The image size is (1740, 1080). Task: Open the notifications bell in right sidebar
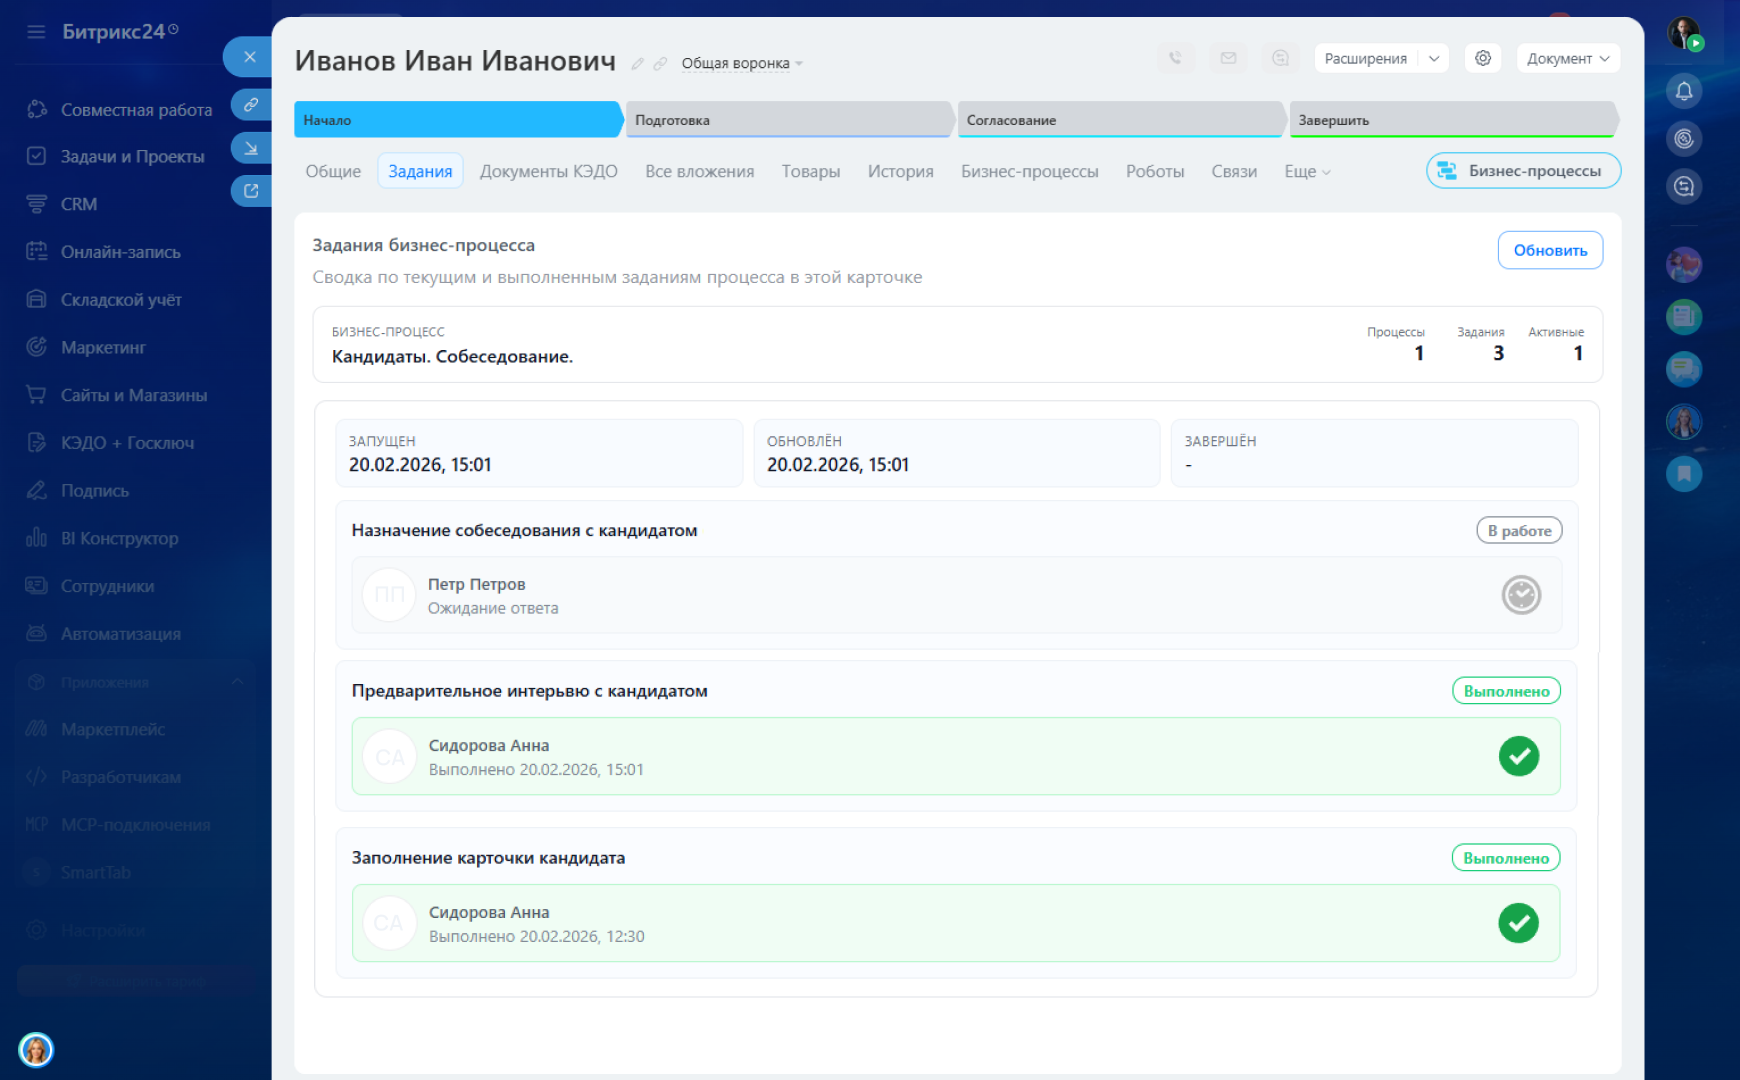click(1684, 92)
